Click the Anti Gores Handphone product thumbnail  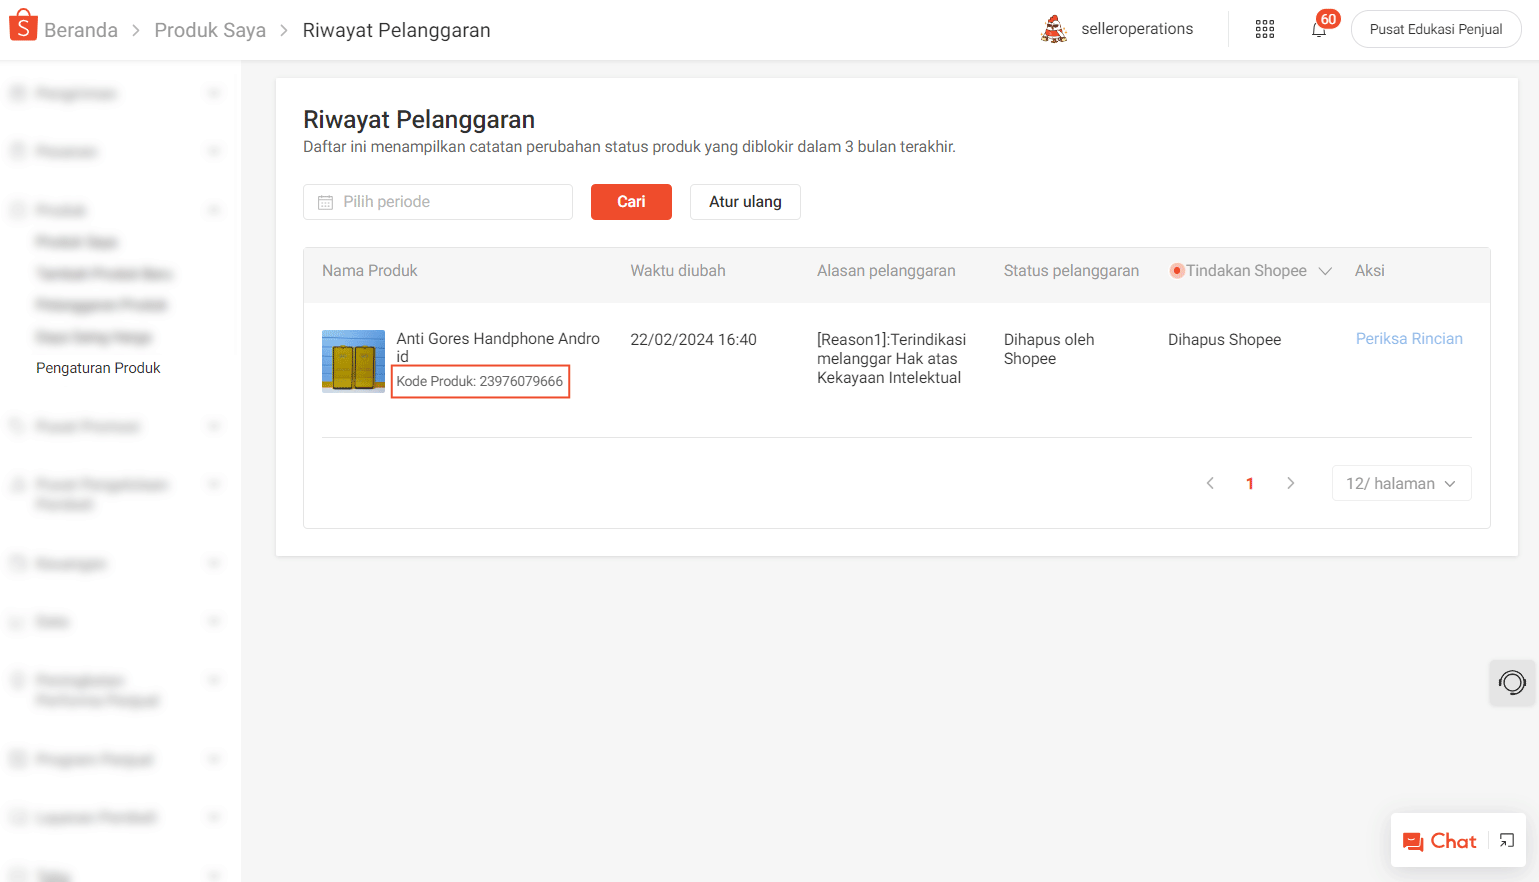click(352, 361)
